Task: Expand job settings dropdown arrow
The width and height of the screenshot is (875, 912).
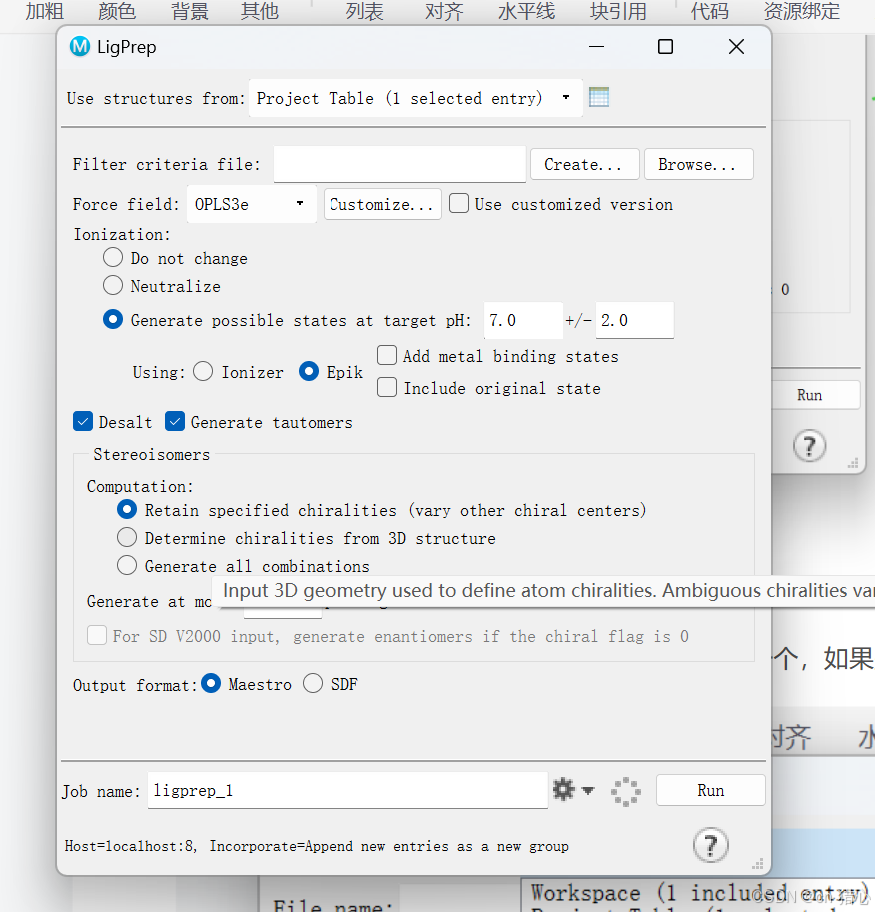Action: (x=588, y=790)
